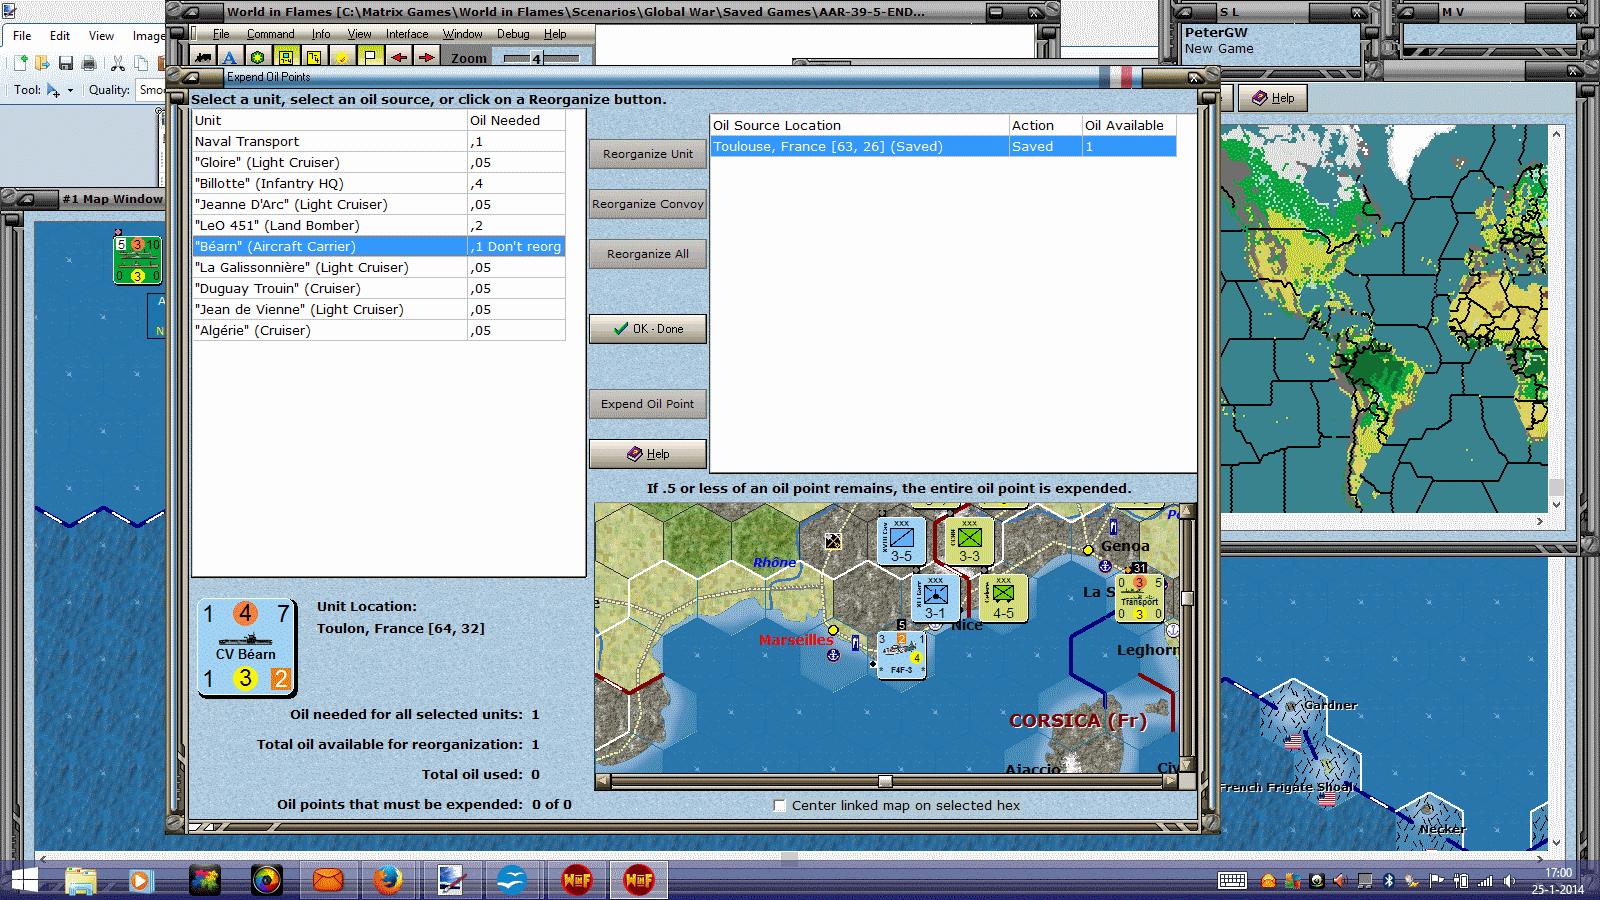Viewport: 1600px width, 900px height.
Task: Click the open folder icon in image editor
Action: (x=42, y=63)
